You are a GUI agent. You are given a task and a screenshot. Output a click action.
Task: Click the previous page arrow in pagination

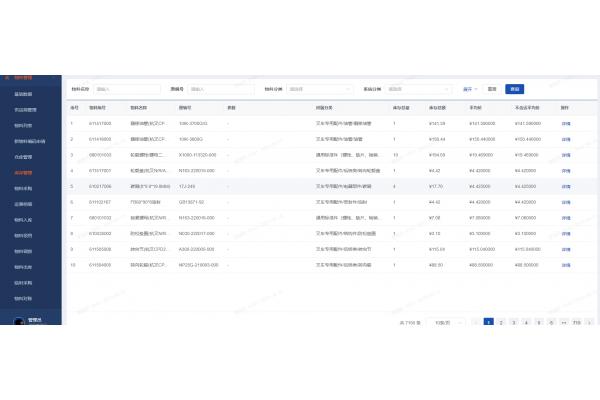point(475,323)
